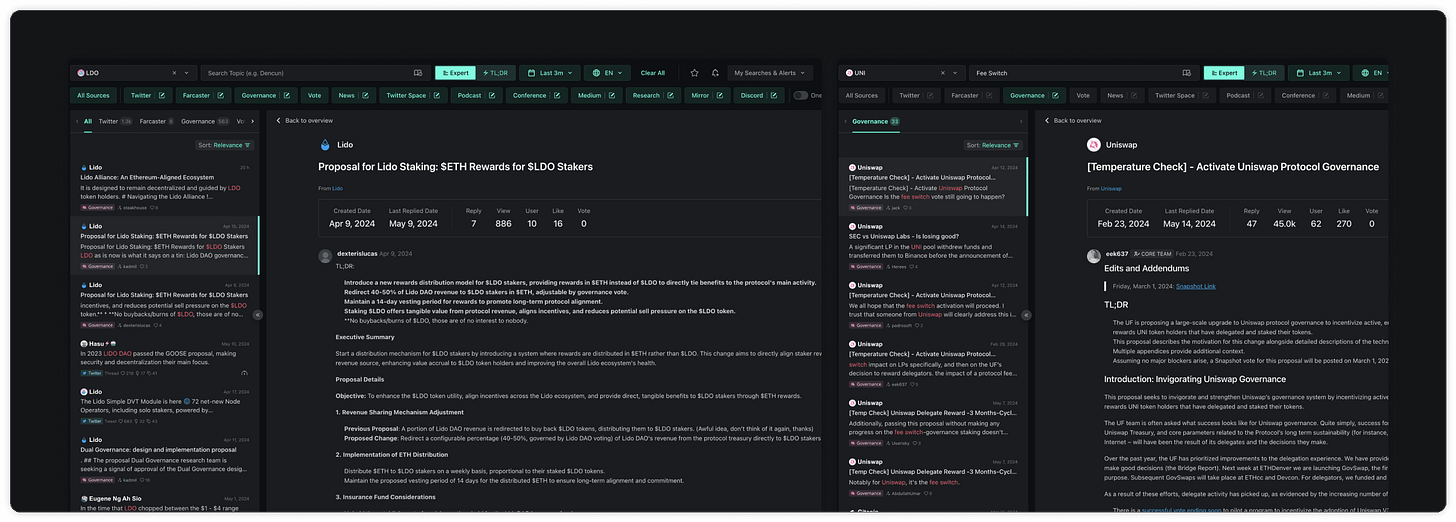Select the Governance 33 tab in UNI results

point(875,121)
